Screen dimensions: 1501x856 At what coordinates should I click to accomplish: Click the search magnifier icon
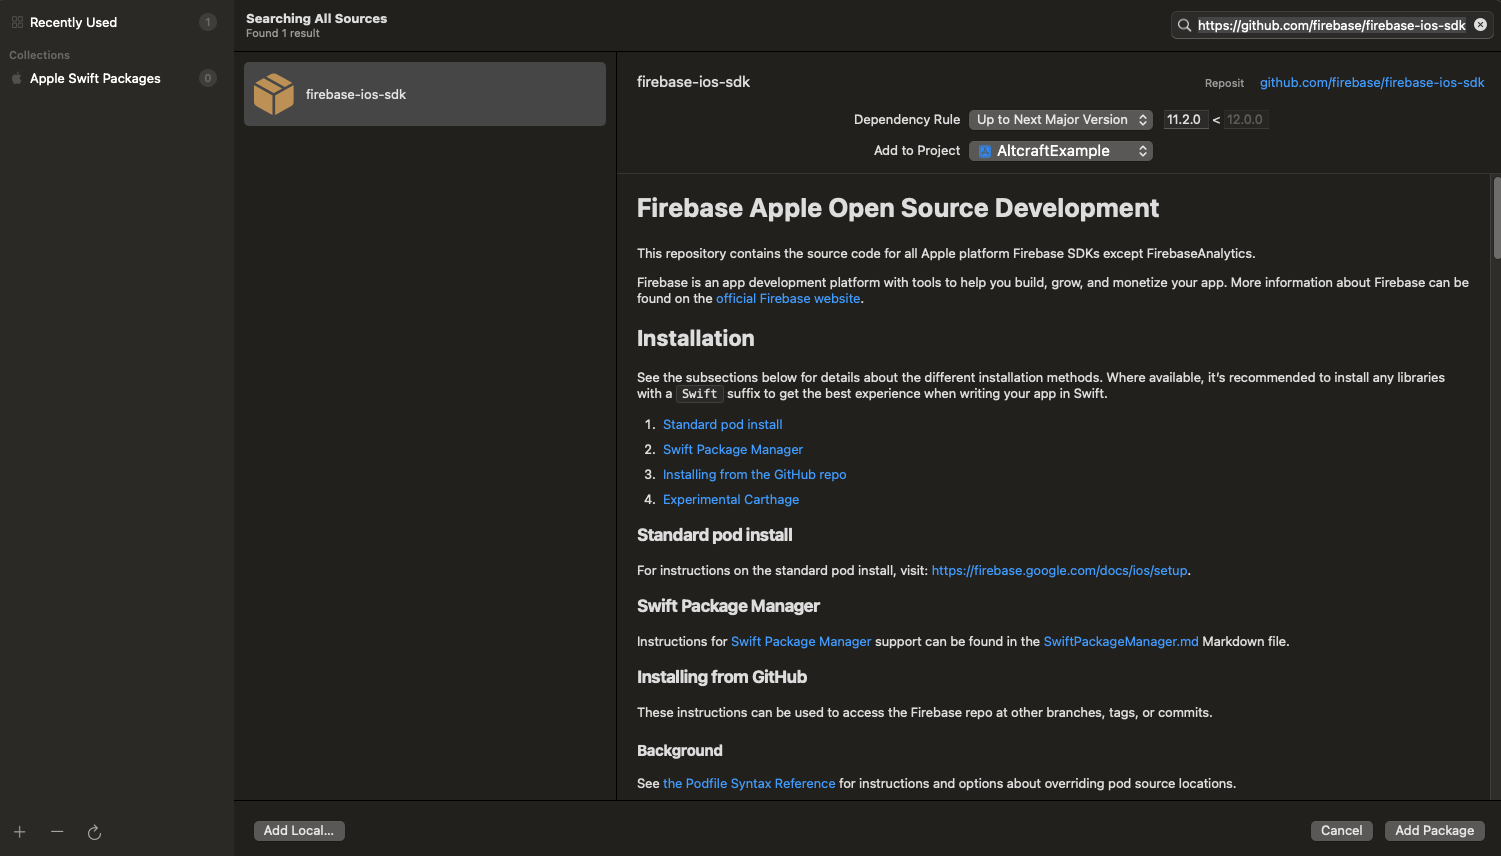(x=1184, y=25)
